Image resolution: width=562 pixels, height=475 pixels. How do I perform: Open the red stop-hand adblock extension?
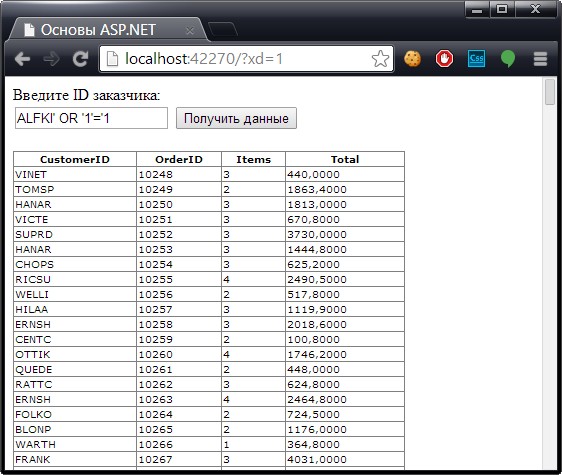[x=444, y=58]
